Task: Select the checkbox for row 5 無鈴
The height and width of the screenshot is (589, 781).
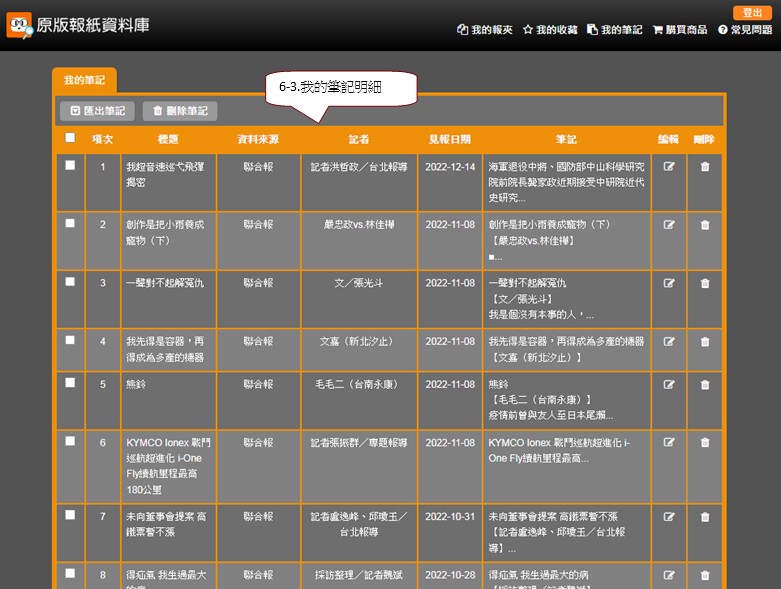Action: [70, 383]
